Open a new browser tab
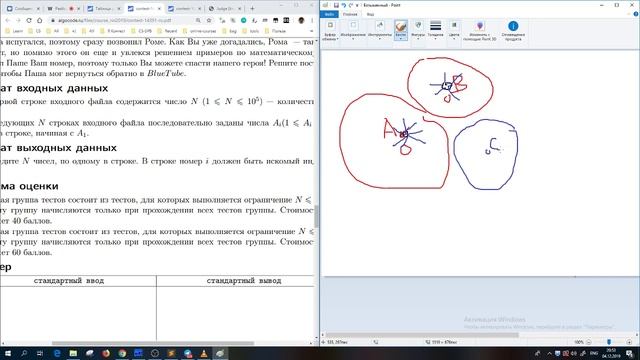 click(252, 8)
